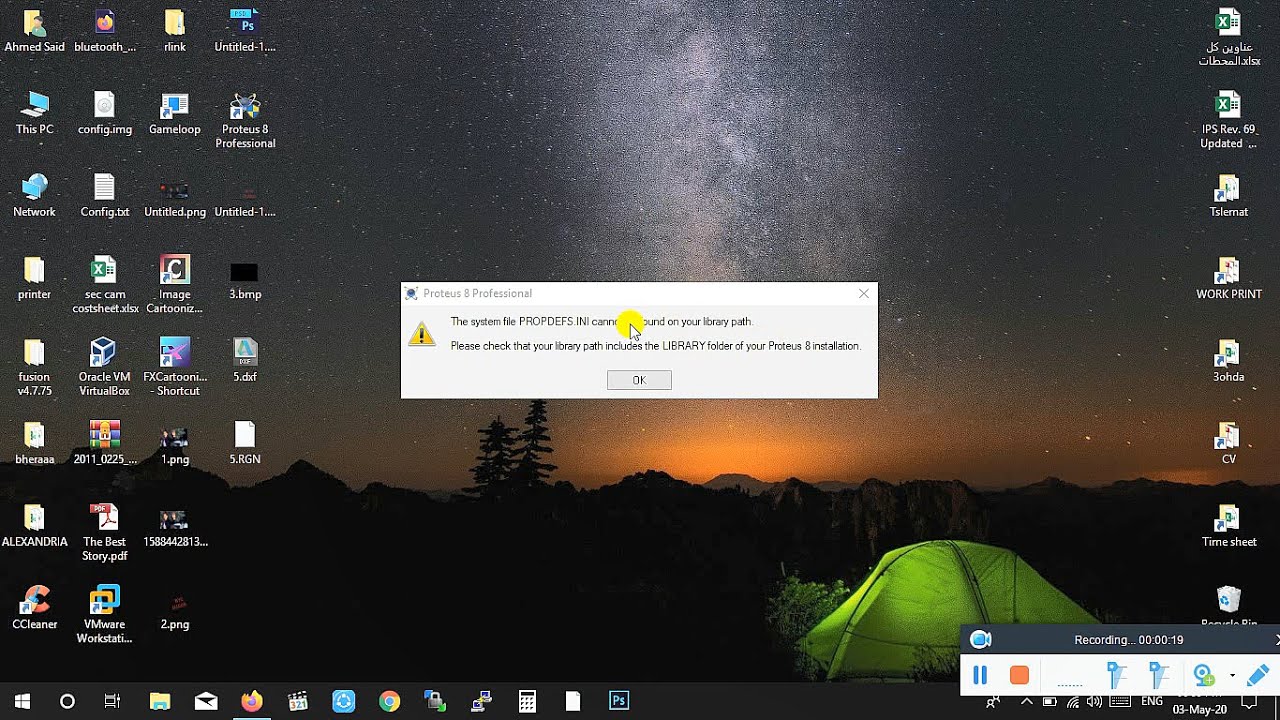Open Calculator from the taskbar

pos(527,701)
